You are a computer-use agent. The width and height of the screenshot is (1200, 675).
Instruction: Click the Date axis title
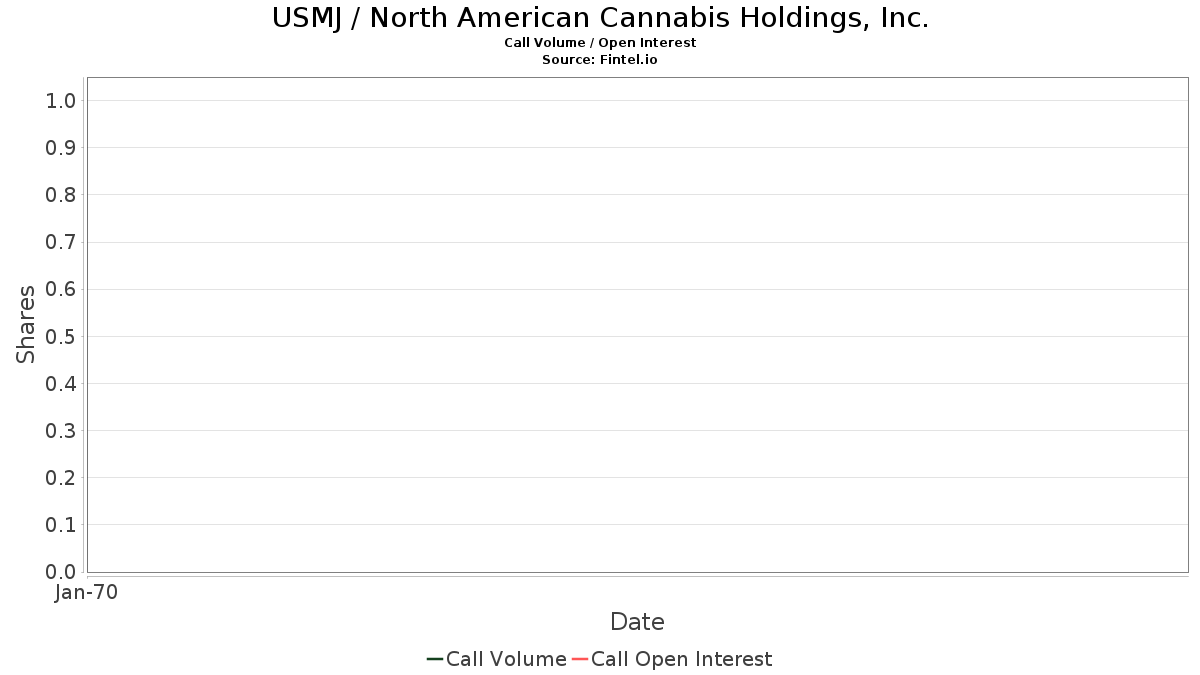[x=637, y=622]
